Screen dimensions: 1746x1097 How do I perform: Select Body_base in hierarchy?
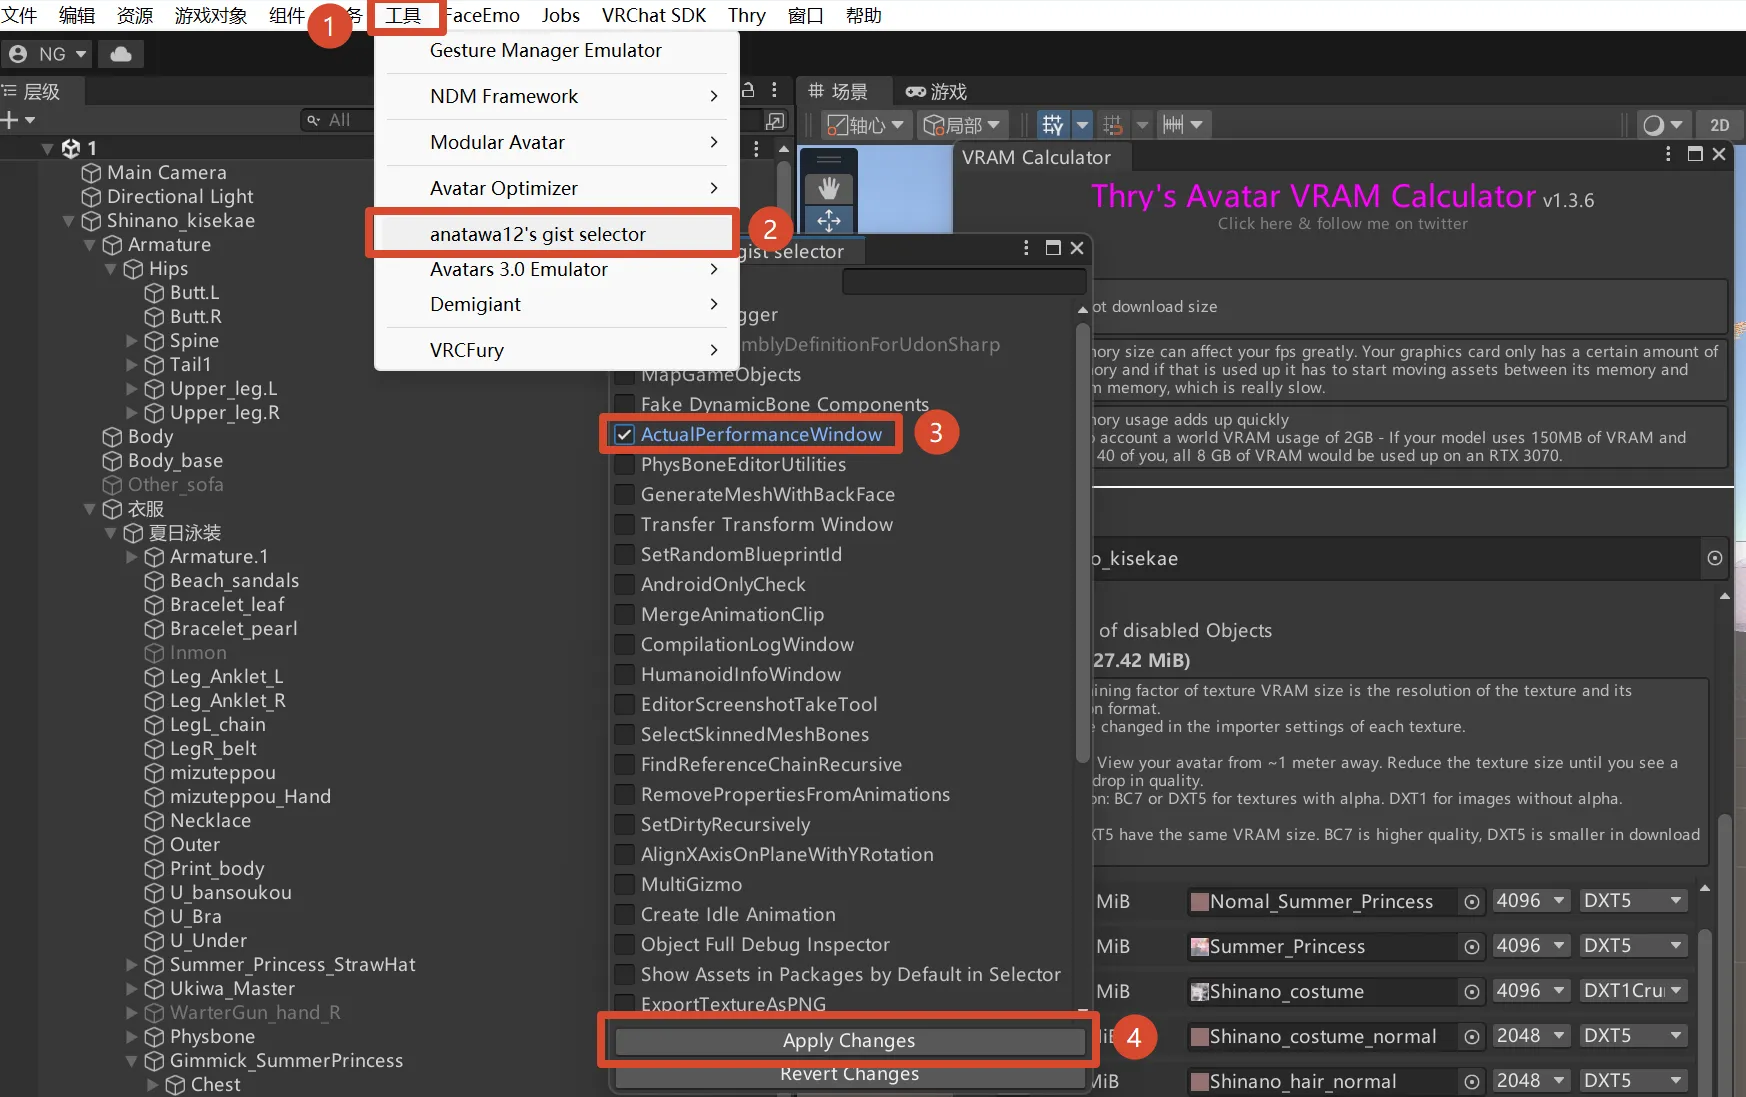pyautogui.click(x=175, y=461)
